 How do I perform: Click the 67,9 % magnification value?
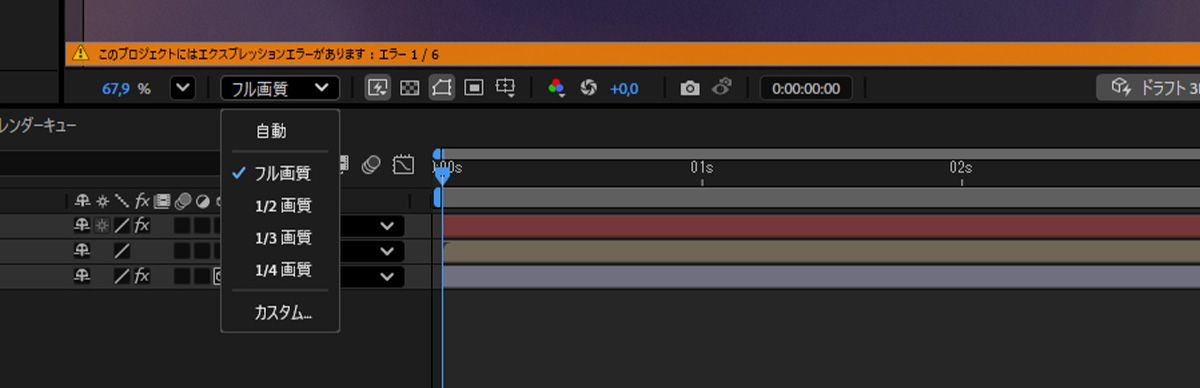(x=126, y=88)
